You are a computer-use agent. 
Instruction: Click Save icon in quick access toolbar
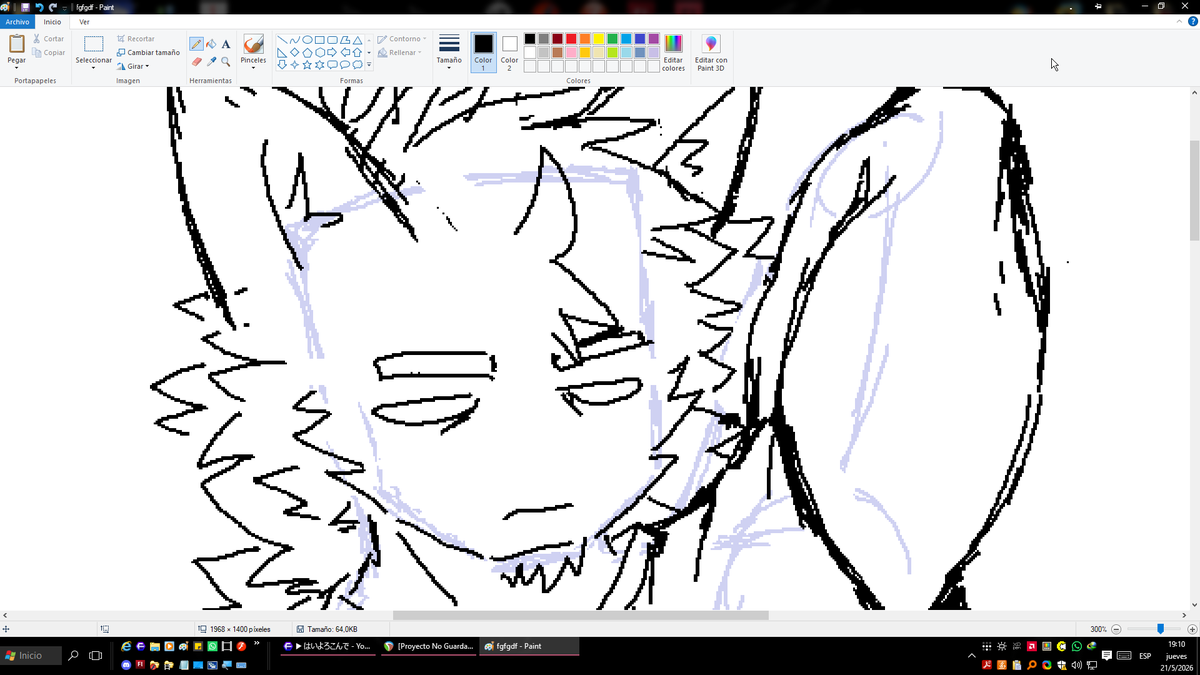[x=25, y=7]
